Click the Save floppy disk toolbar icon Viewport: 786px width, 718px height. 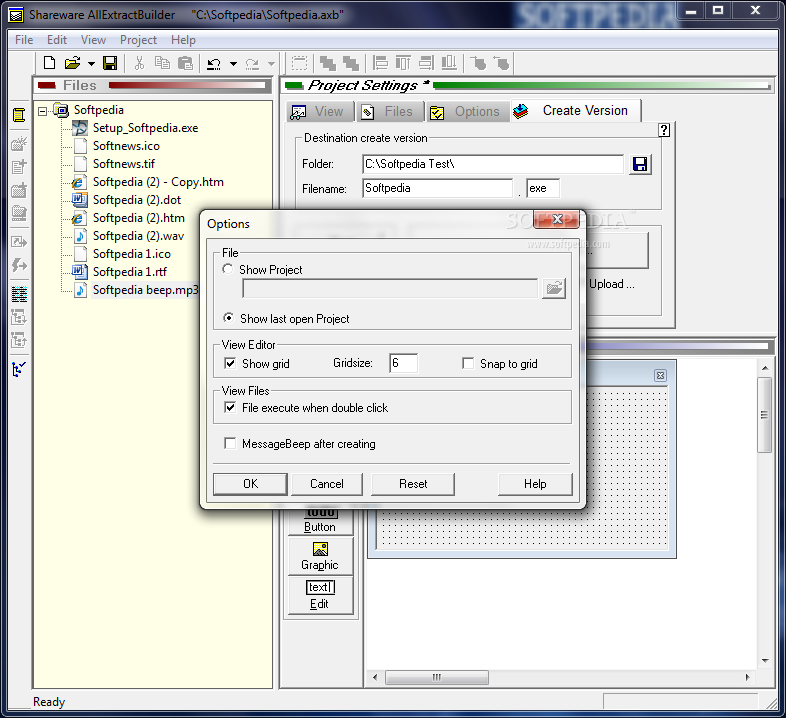110,63
